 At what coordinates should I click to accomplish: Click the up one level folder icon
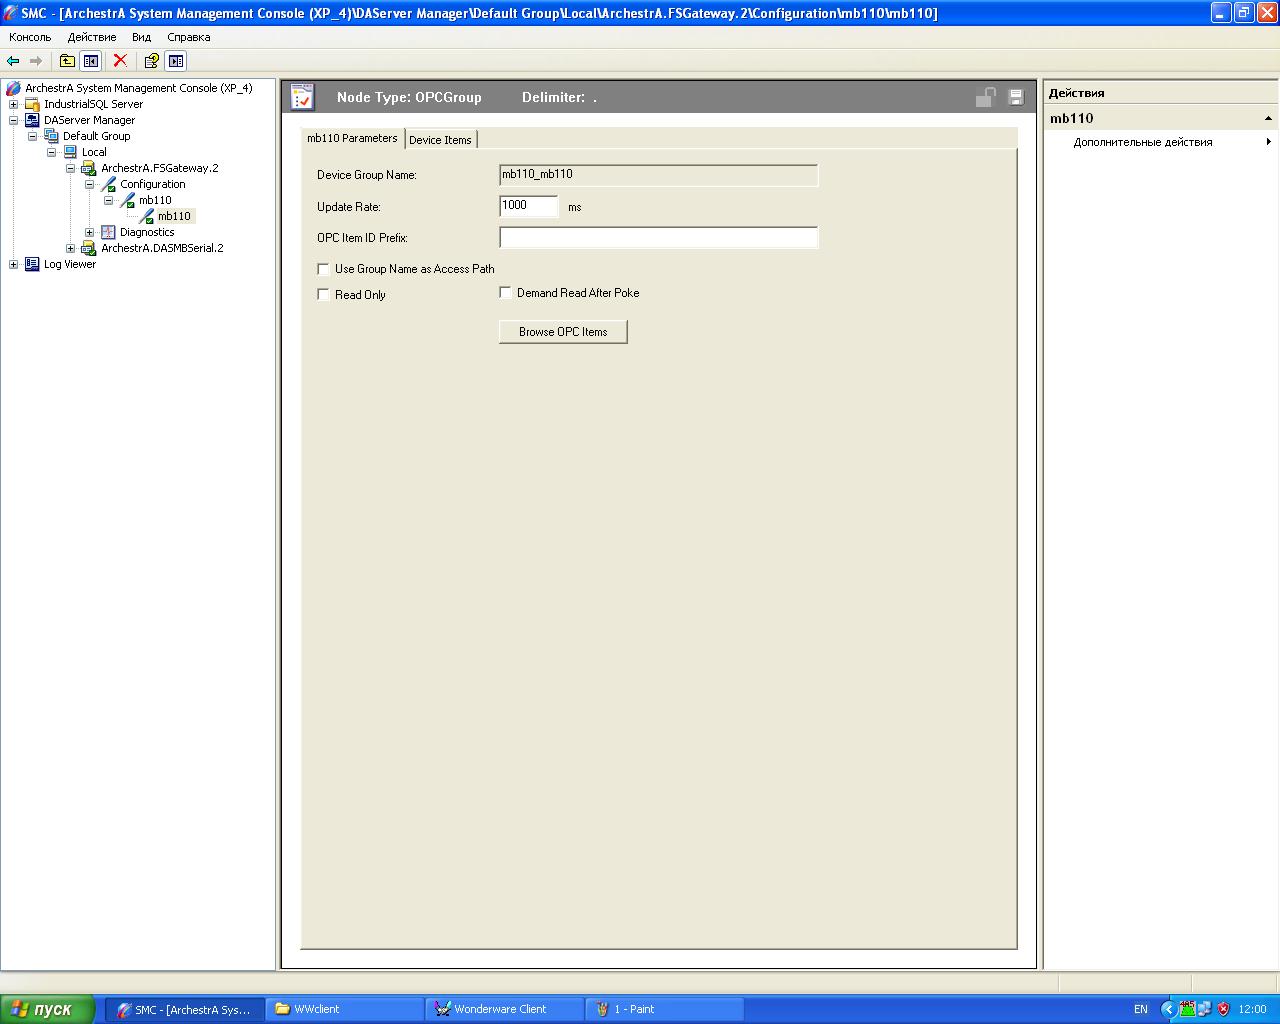click(x=67, y=61)
